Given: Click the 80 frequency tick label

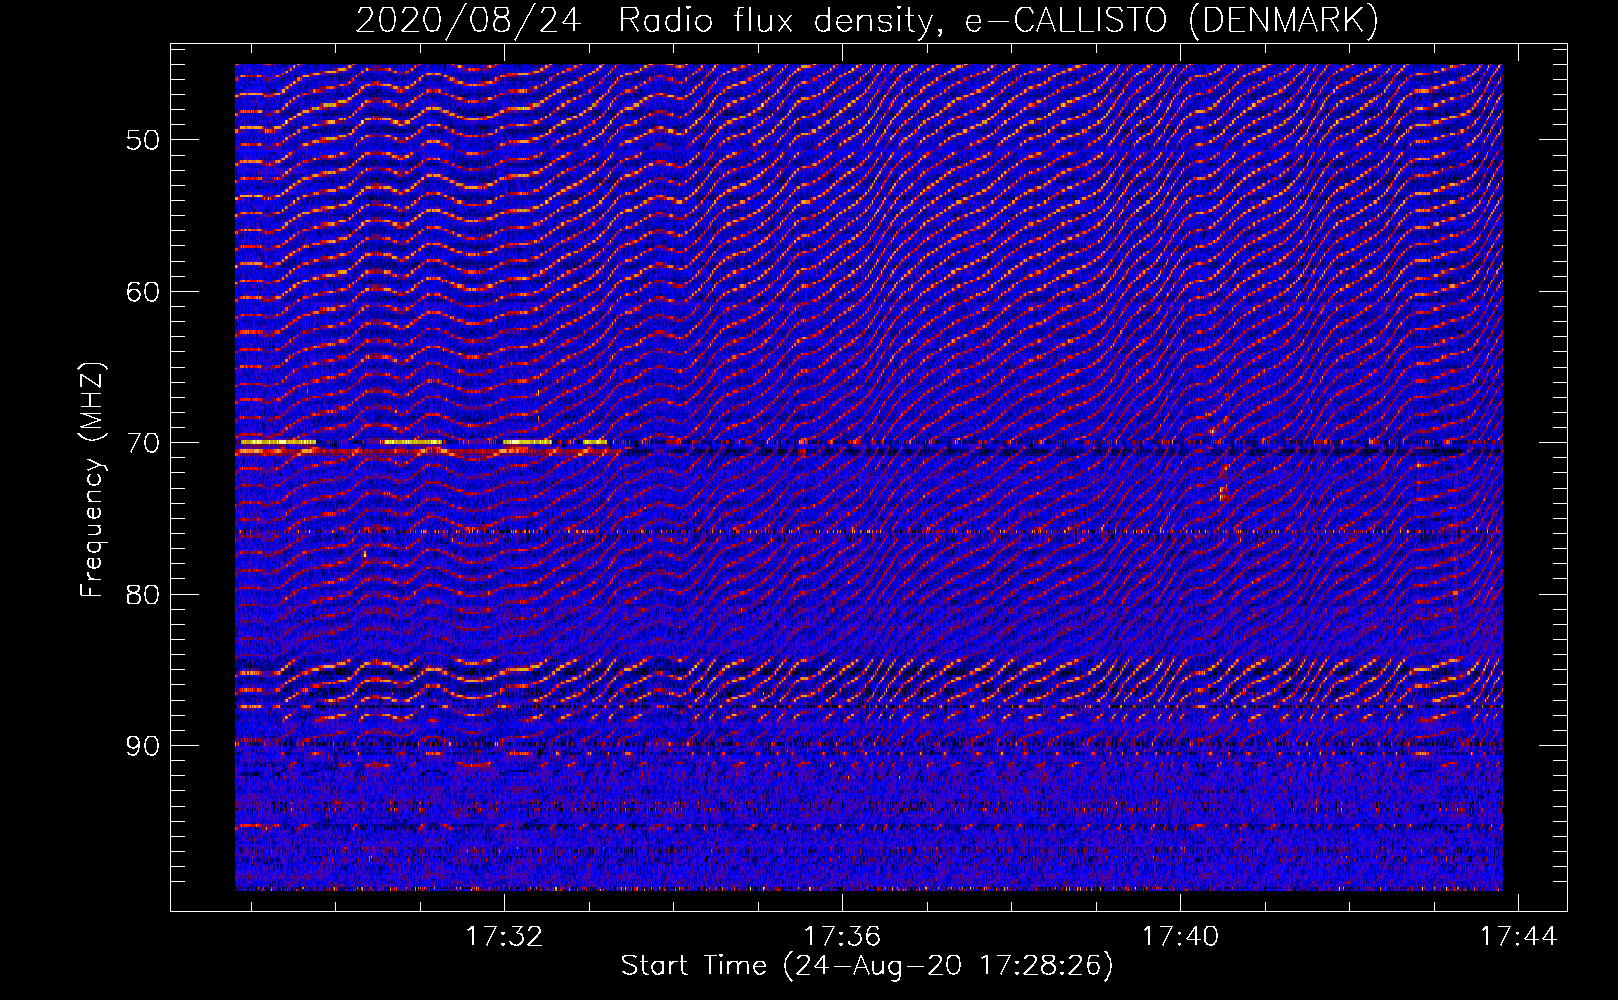Looking at the screenshot, I should click(x=143, y=595).
